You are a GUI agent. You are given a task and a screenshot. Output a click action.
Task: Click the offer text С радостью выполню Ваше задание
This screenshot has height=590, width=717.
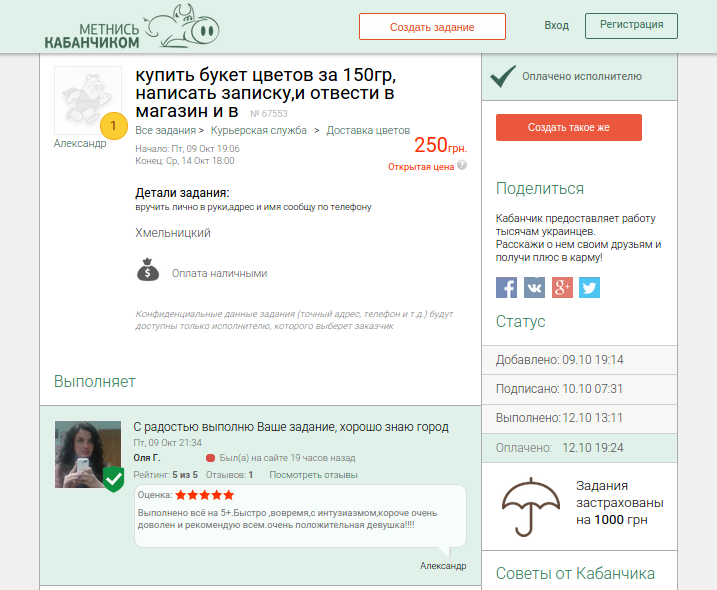click(291, 427)
